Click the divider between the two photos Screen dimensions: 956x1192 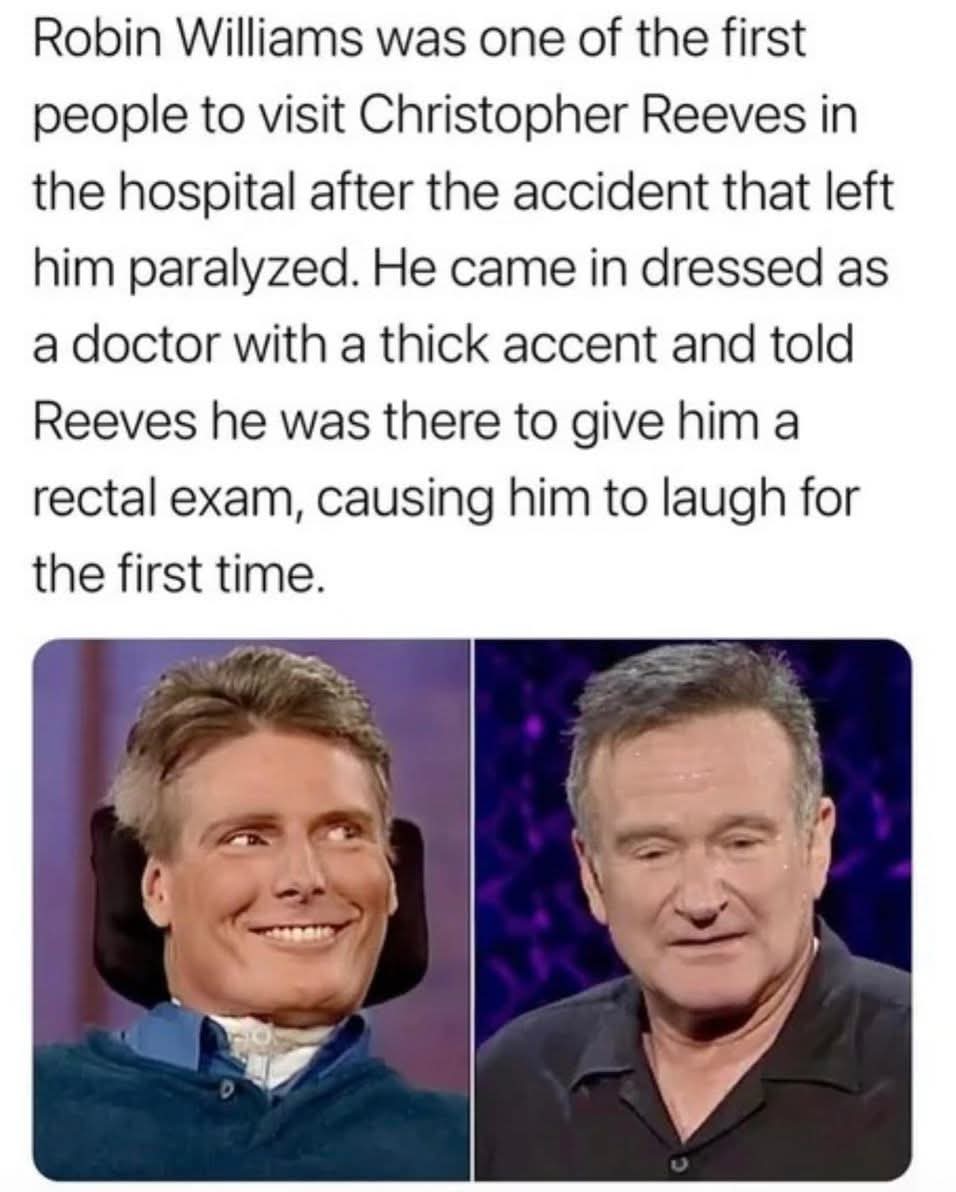(x=472, y=909)
